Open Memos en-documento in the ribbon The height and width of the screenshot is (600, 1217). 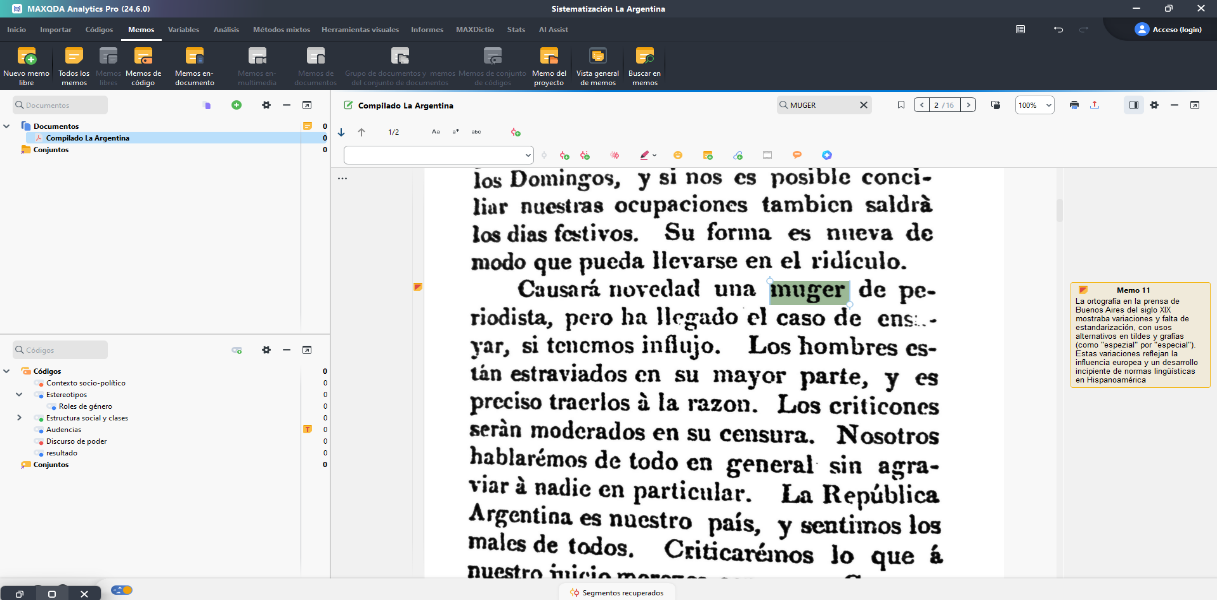click(x=194, y=66)
